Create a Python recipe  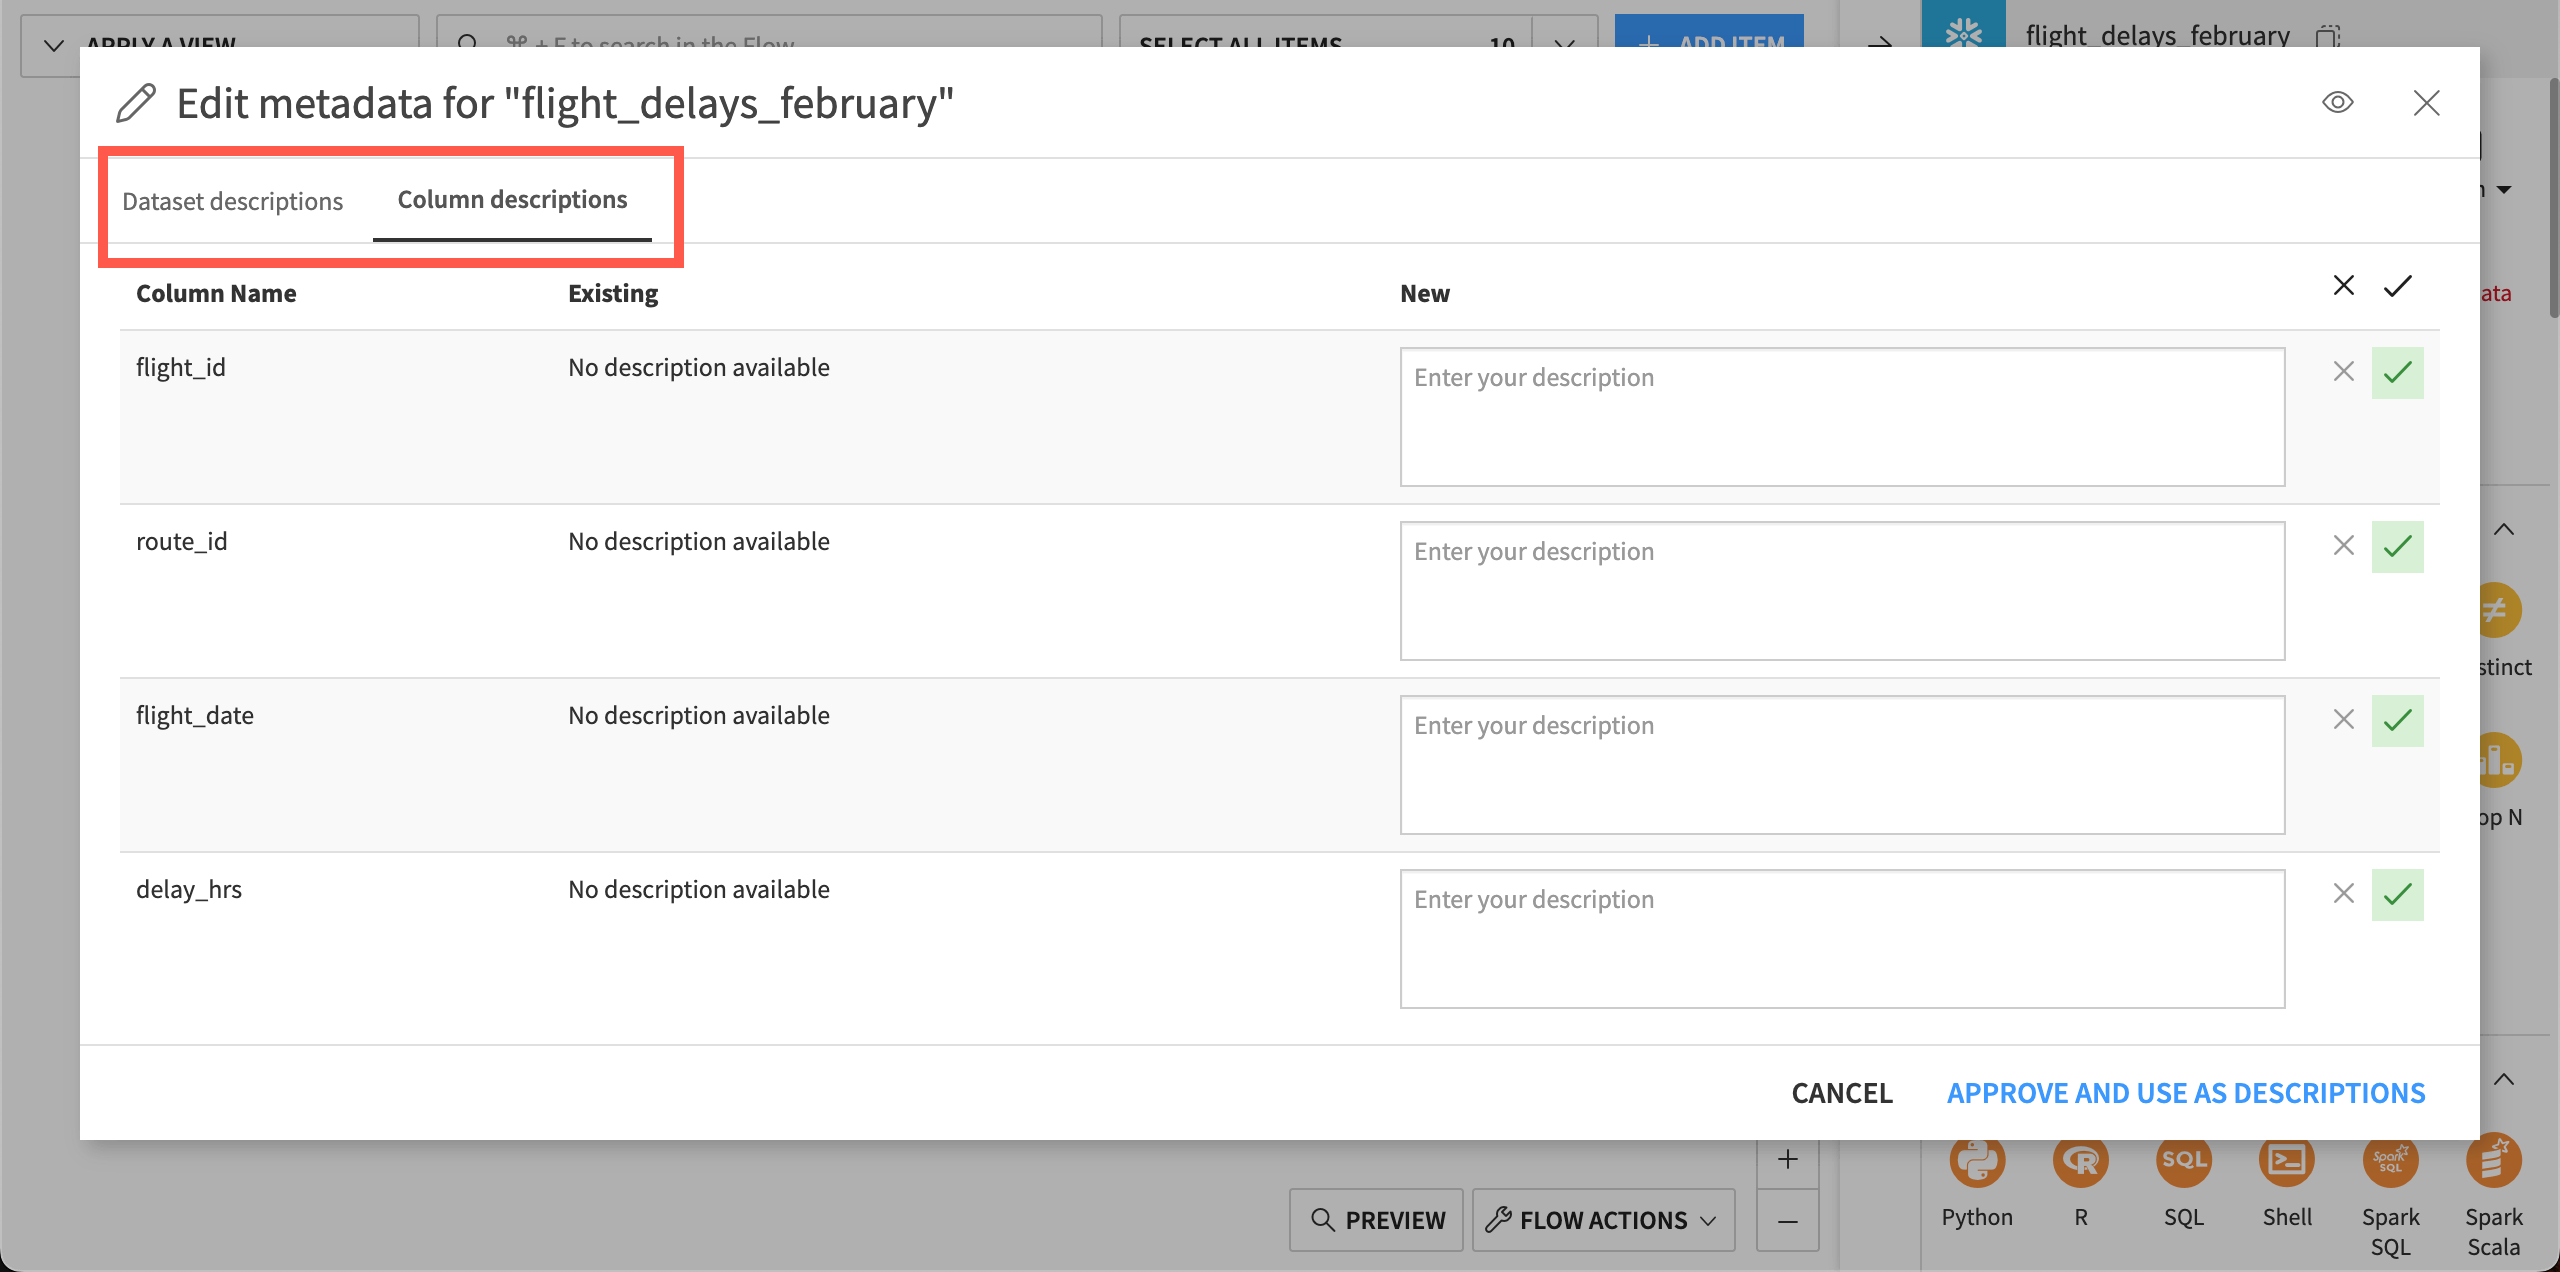[1977, 1162]
